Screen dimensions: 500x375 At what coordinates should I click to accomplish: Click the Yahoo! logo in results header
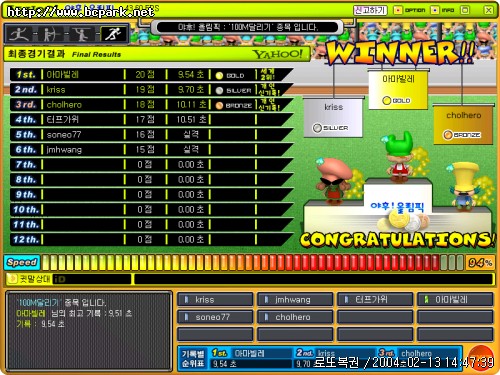[277, 54]
